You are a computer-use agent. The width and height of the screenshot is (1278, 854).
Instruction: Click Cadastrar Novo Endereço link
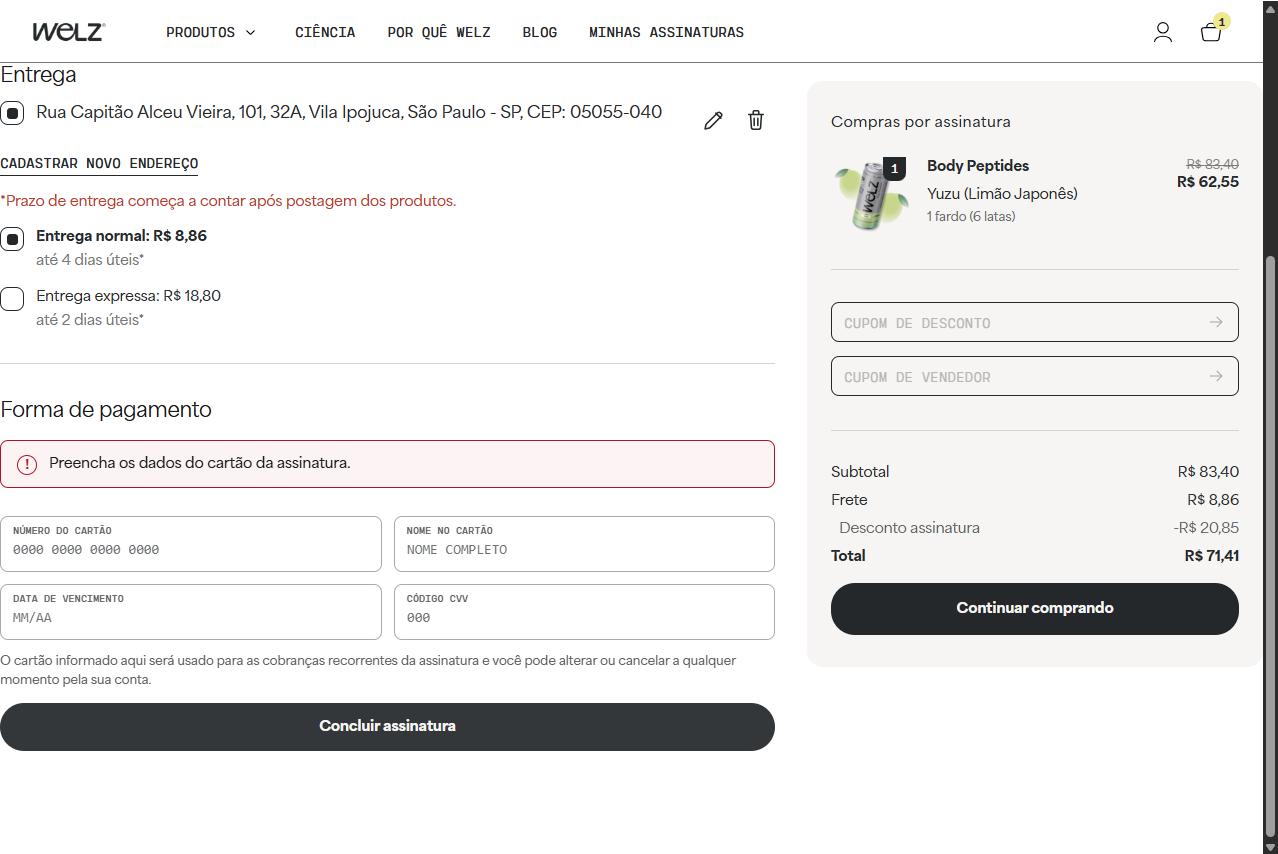pos(99,163)
